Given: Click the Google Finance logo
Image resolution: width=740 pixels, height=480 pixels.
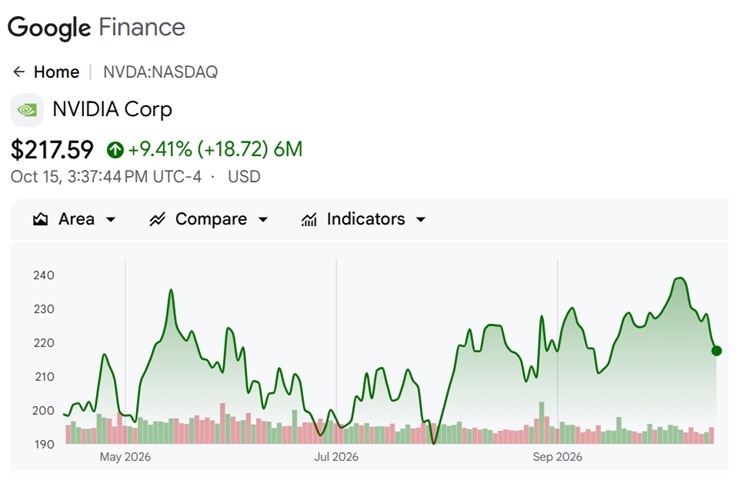Looking at the screenshot, I should (96, 27).
